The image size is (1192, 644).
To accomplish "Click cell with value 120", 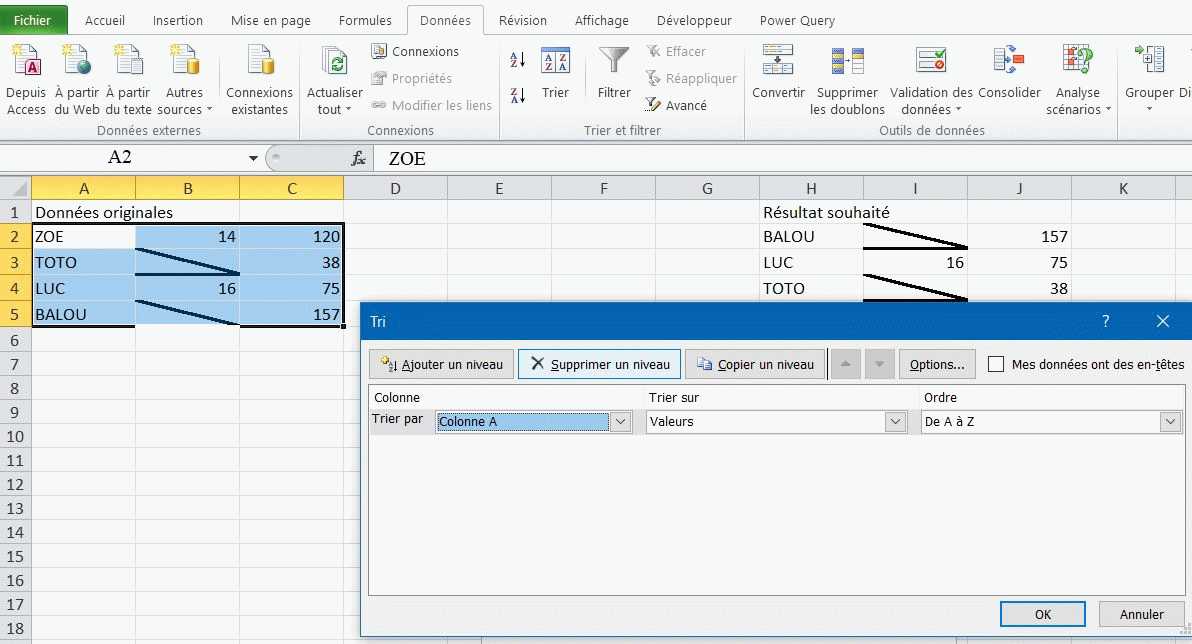I will coord(291,236).
